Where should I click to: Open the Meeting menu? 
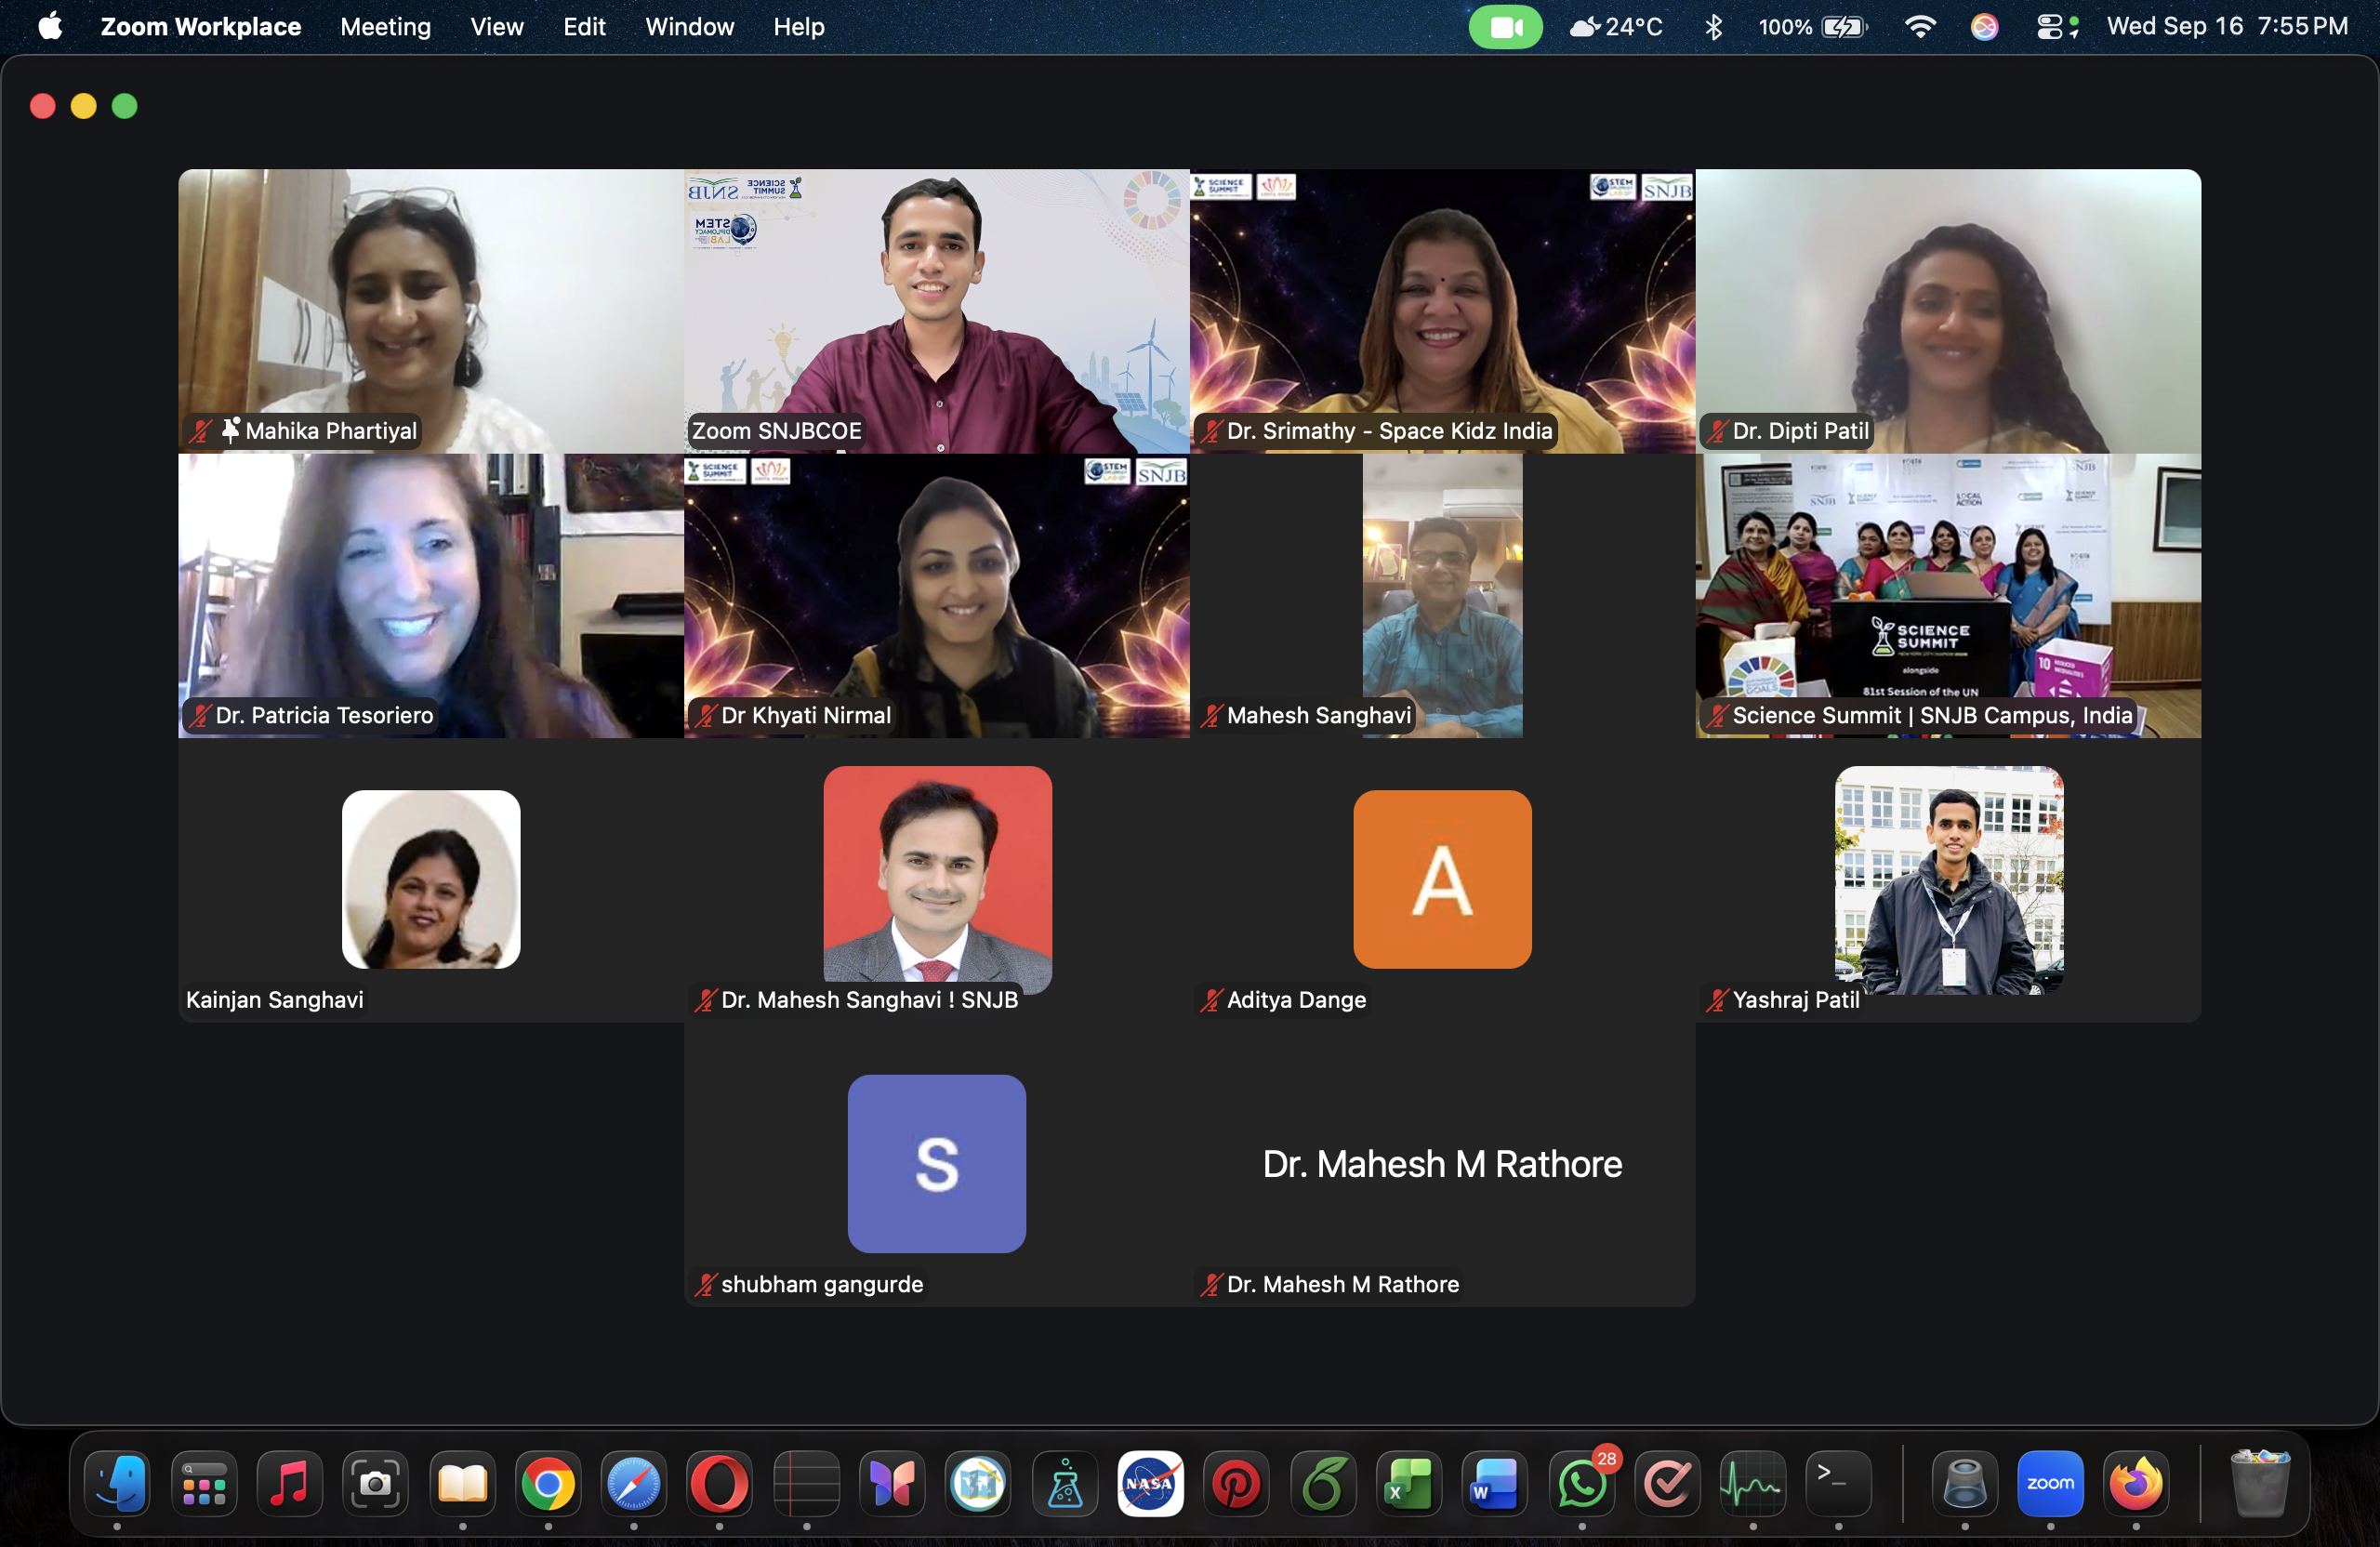click(x=386, y=27)
